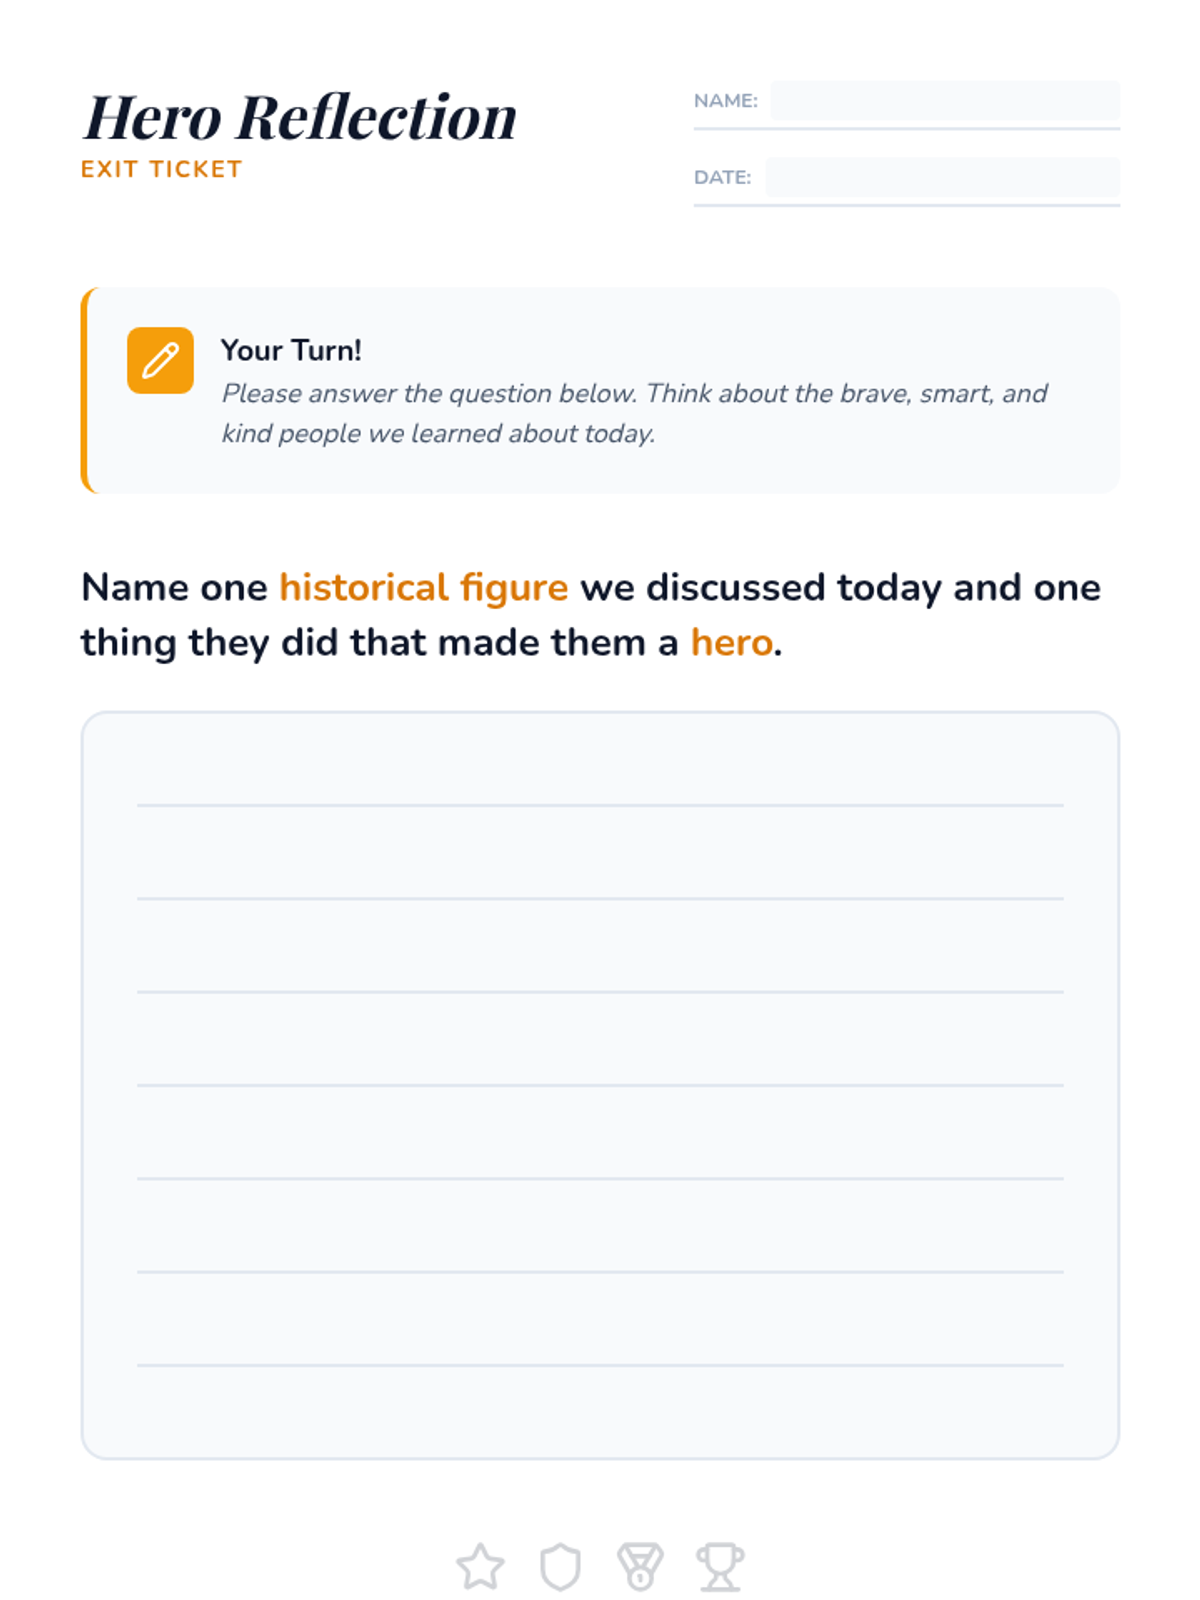This screenshot has height=1600, width=1200.
Task: Click the EXIT TICKET subtitle
Action: click(162, 169)
